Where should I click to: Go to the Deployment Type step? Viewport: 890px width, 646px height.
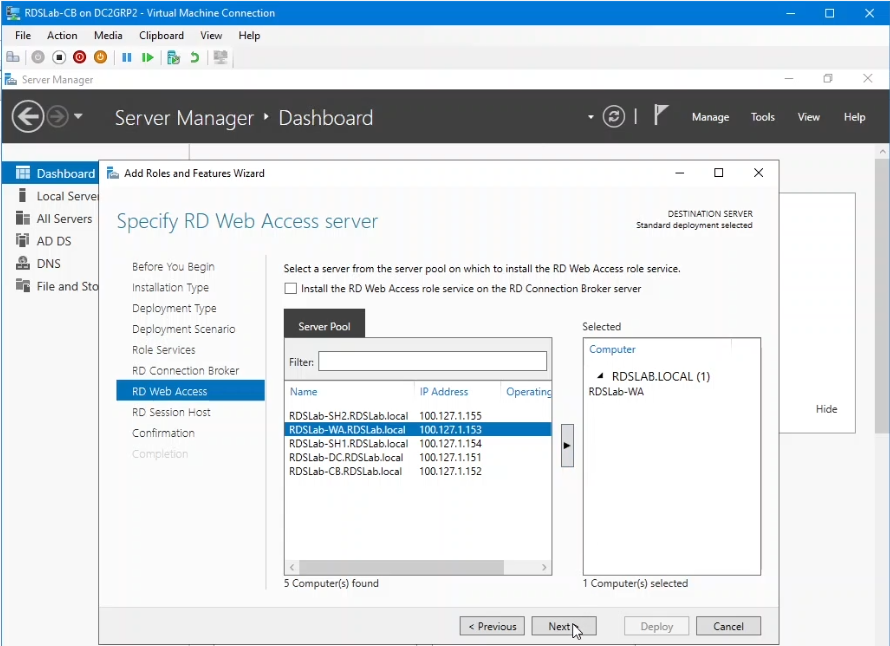point(174,308)
